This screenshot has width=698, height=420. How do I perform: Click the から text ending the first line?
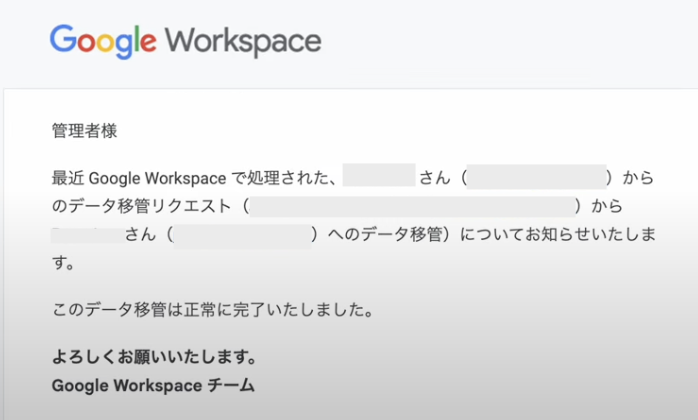pos(639,179)
